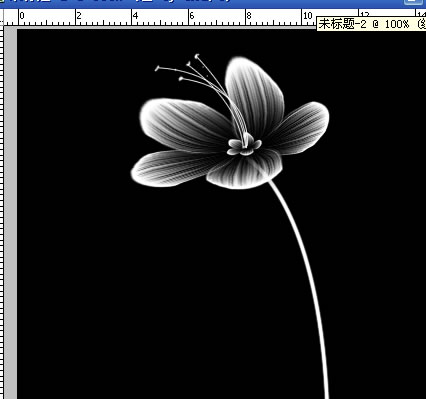Click the leftmost stamen tip
Image resolution: width=426 pixels, height=399 pixels.
157,68
